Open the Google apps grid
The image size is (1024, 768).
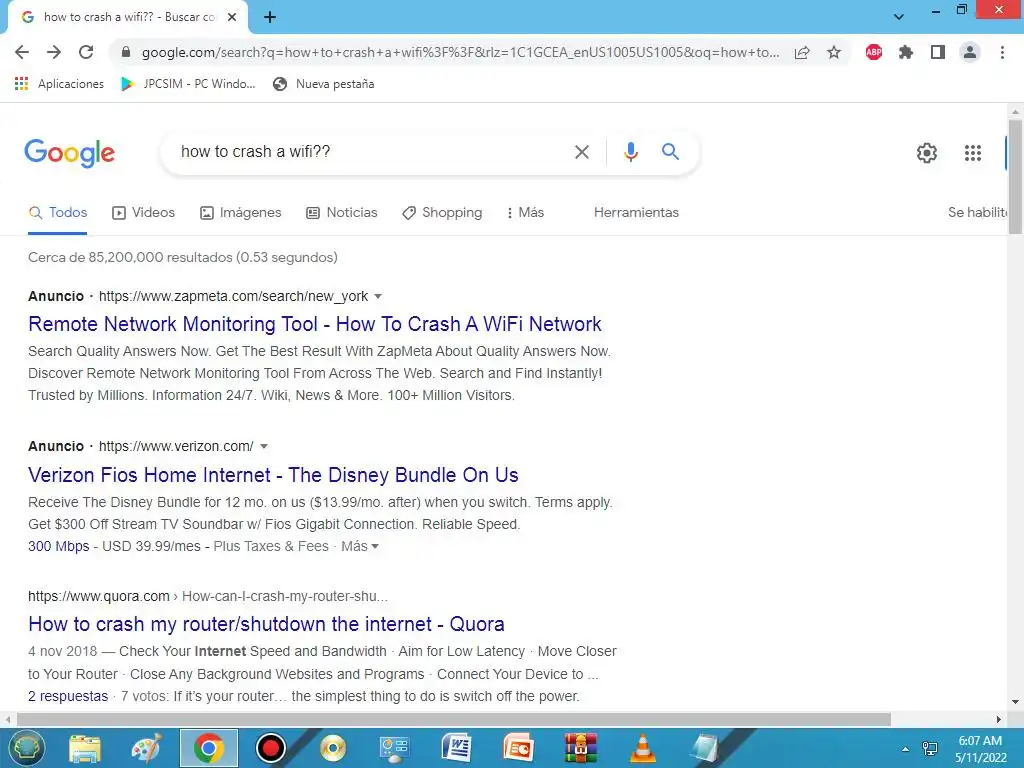[x=973, y=153]
